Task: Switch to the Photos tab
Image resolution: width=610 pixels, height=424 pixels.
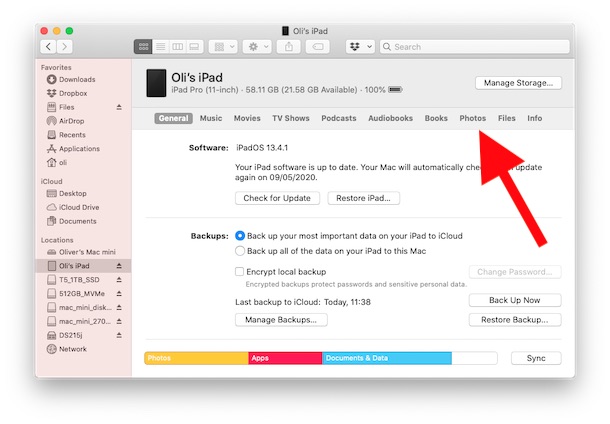Action: point(473,118)
